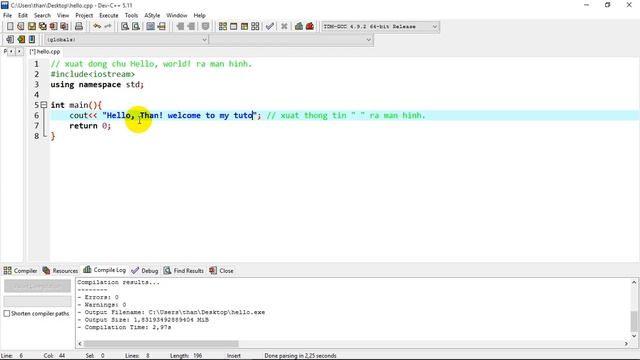
Task: Compile the program using the Compile icon
Action: pyautogui.click(x=223, y=27)
